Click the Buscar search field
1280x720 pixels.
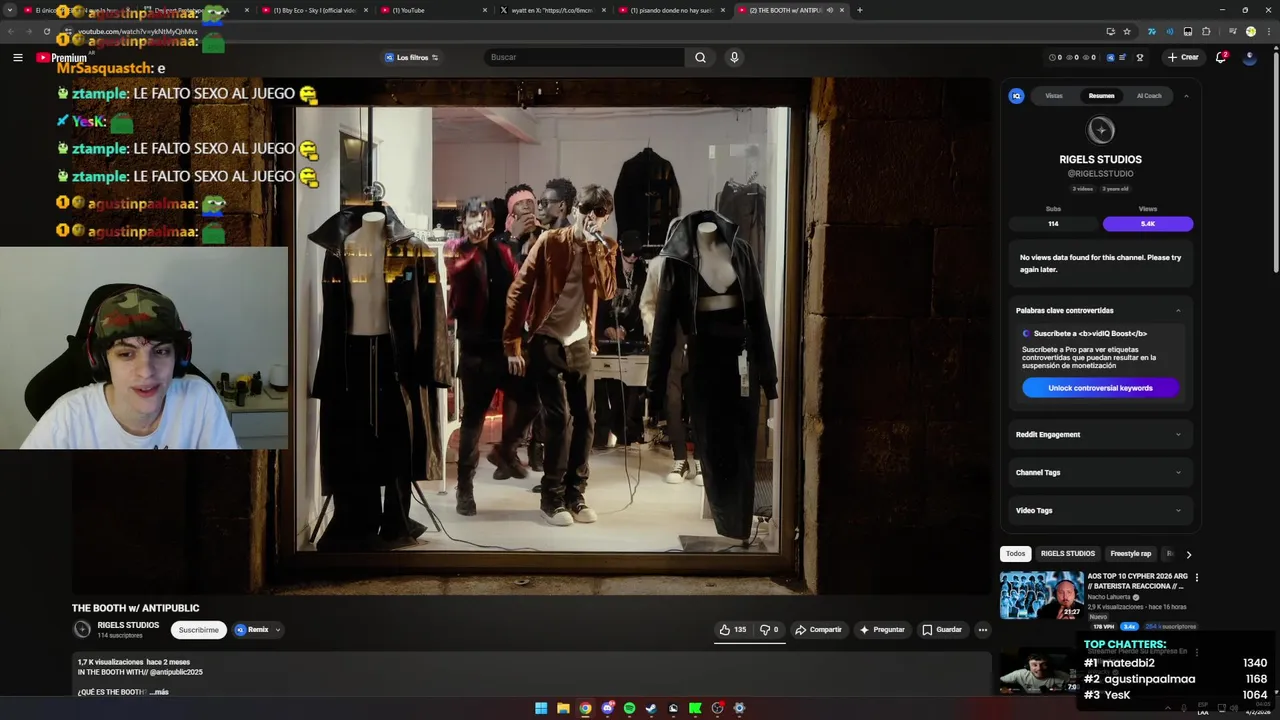585,57
